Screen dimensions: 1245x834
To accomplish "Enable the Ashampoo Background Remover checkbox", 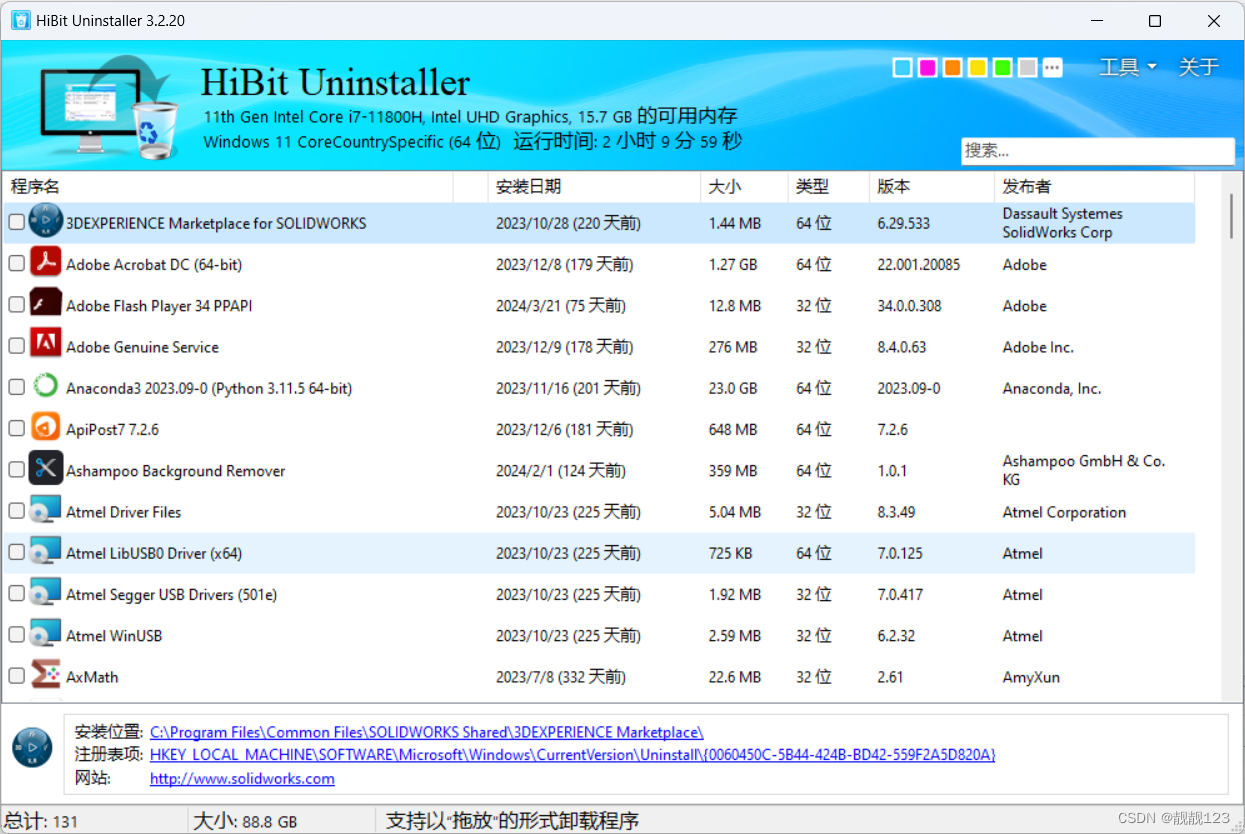I will point(16,470).
